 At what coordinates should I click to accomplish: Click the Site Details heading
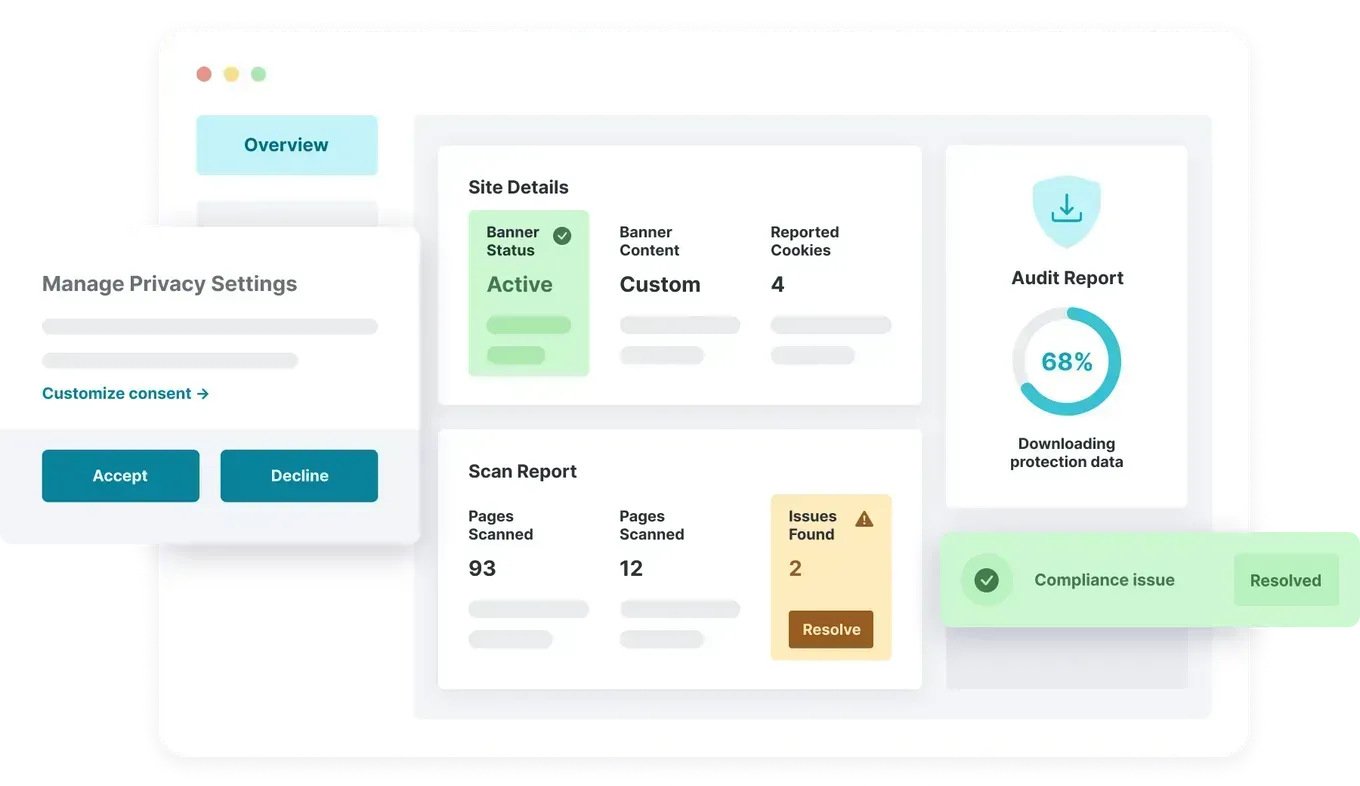pyautogui.click(x=518, y=187)
